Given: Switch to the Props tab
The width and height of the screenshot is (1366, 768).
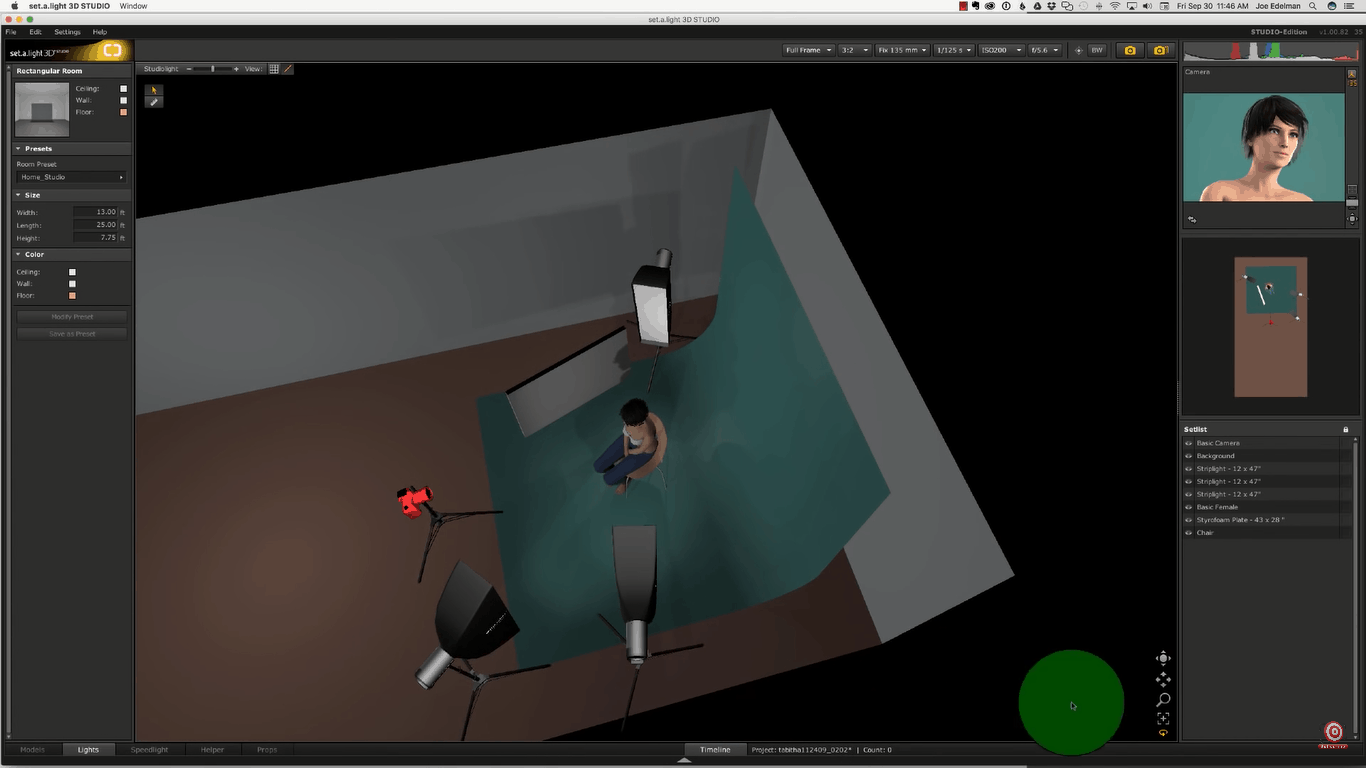Looking at the screenshot, I should [267, 749].
